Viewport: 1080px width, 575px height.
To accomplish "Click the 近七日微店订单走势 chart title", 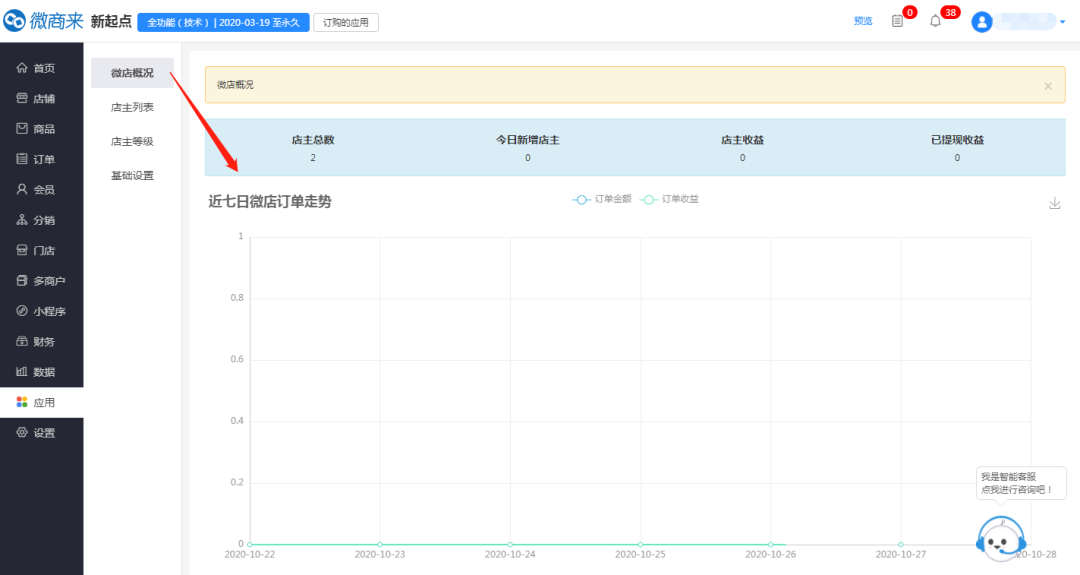I will 270,202.
